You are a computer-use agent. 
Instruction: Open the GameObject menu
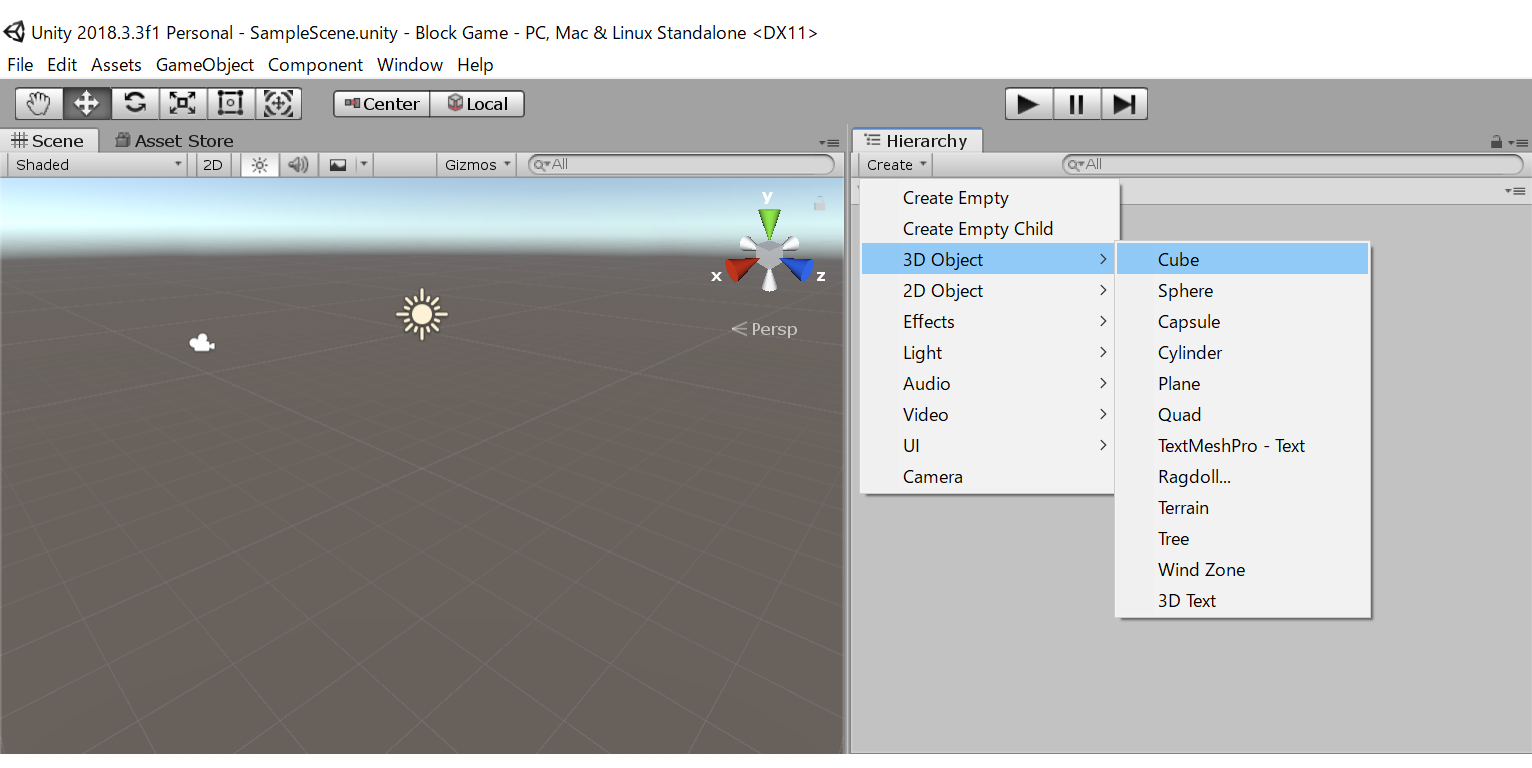(x=205, y=65)
